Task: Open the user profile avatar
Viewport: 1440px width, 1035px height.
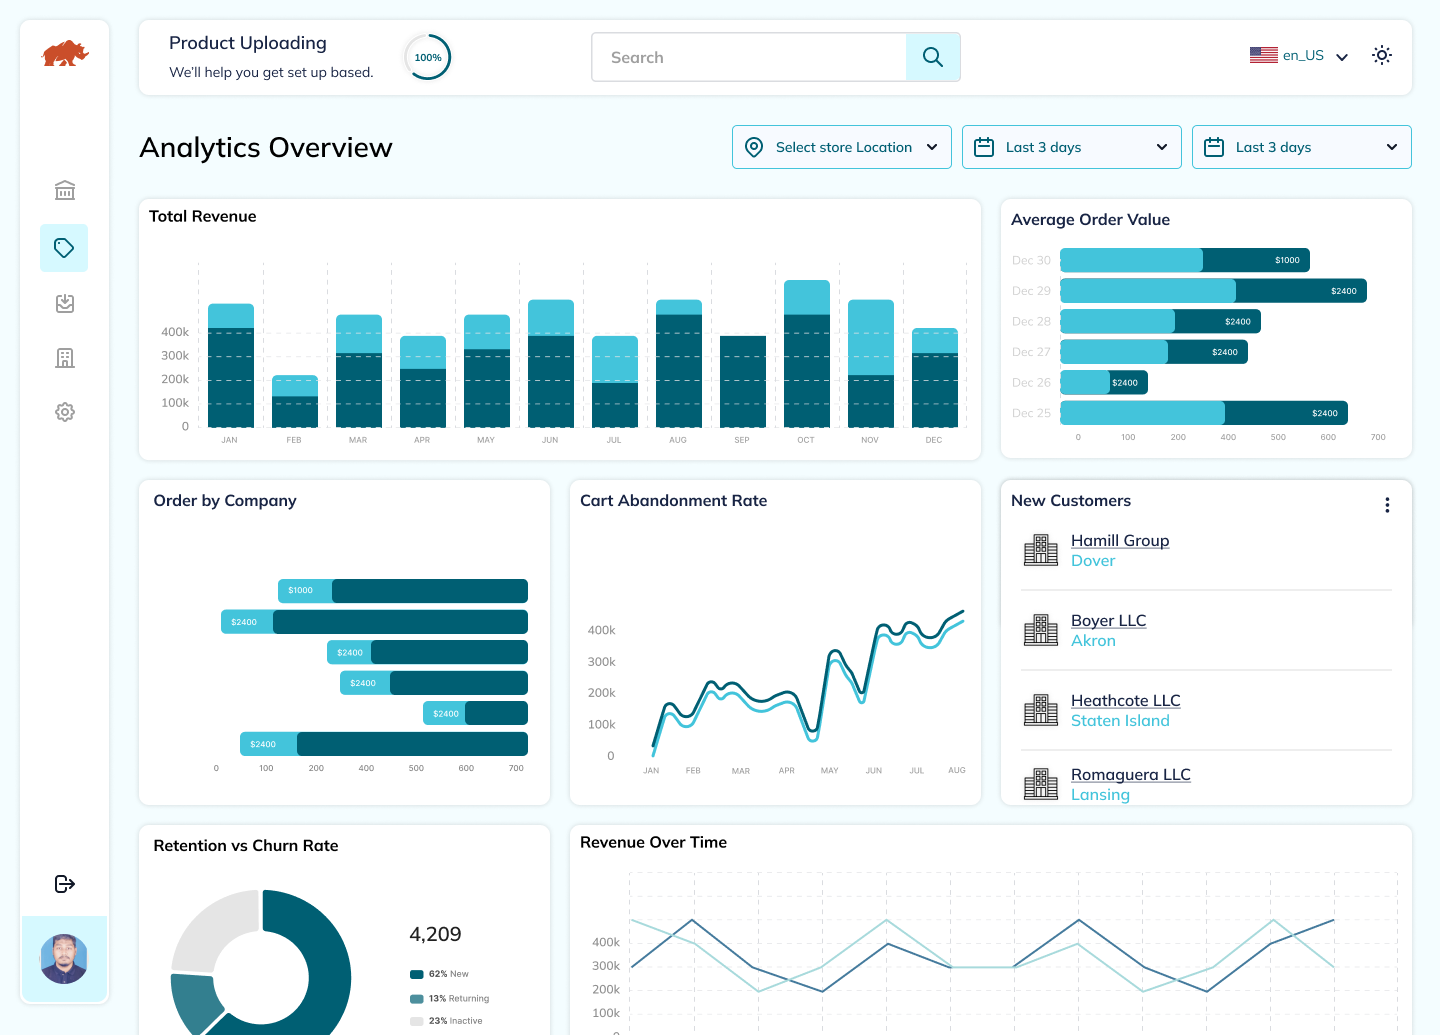Action: pyautogui.click(x=64, y=959)
